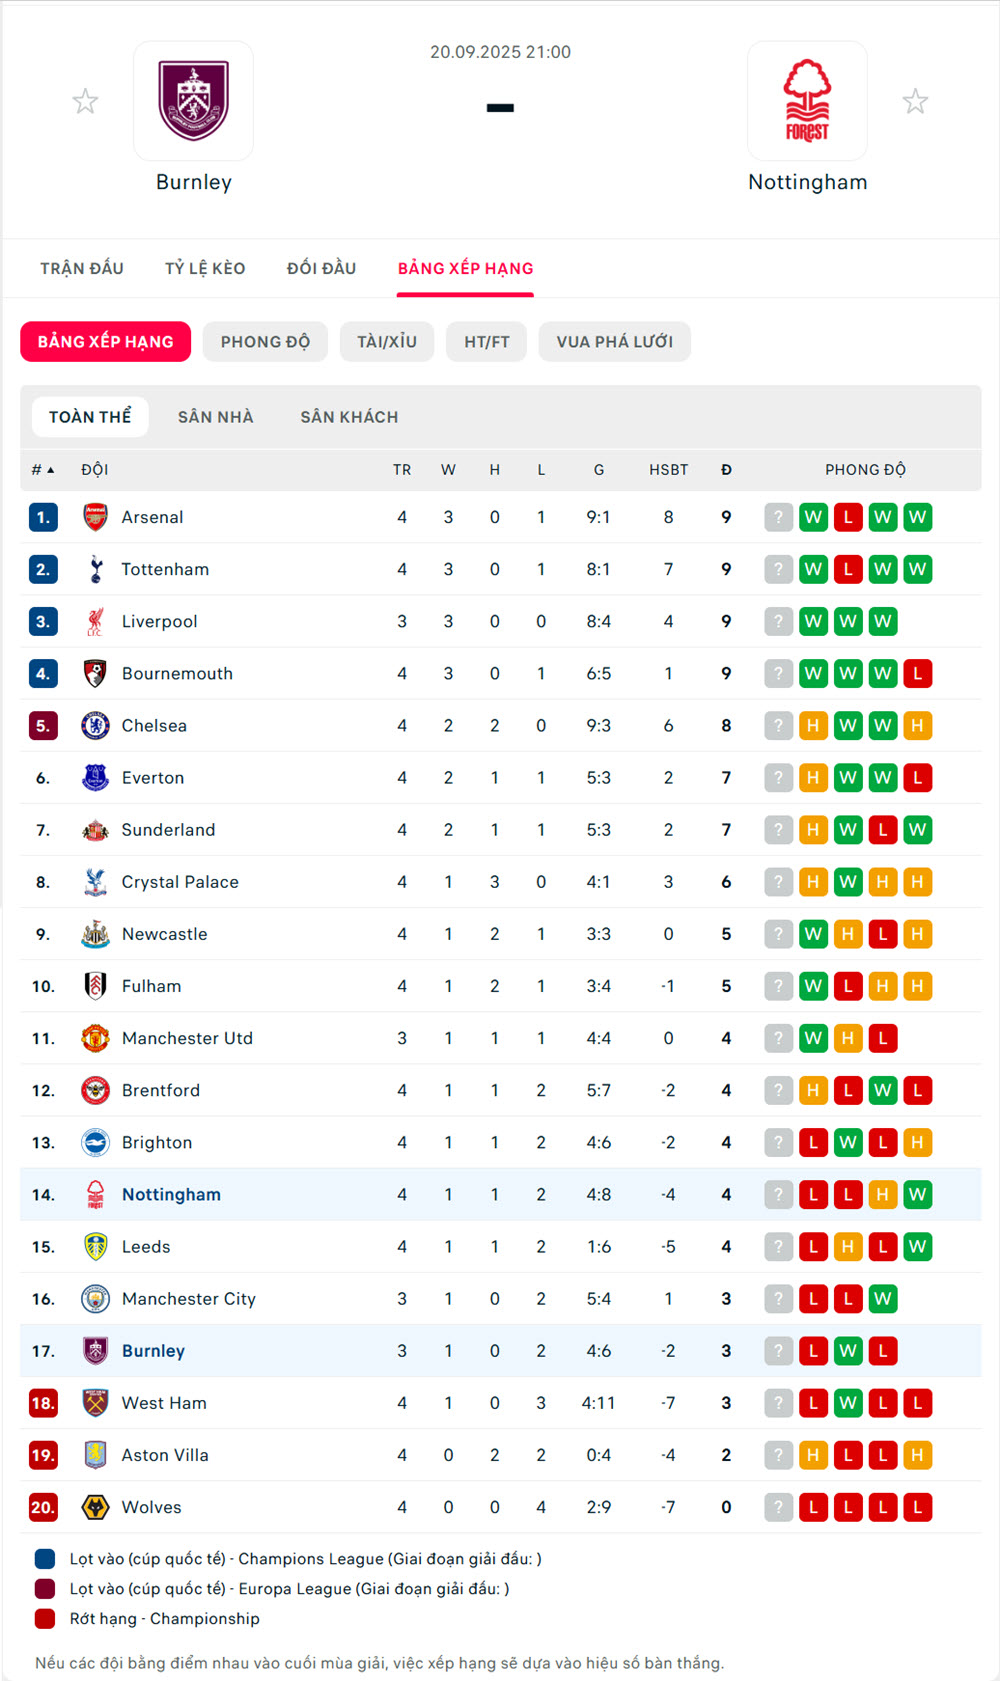Switch to the ĐỐI ĐẦU tab
Screen dimensions: 1000x1681
click(321, 268)
